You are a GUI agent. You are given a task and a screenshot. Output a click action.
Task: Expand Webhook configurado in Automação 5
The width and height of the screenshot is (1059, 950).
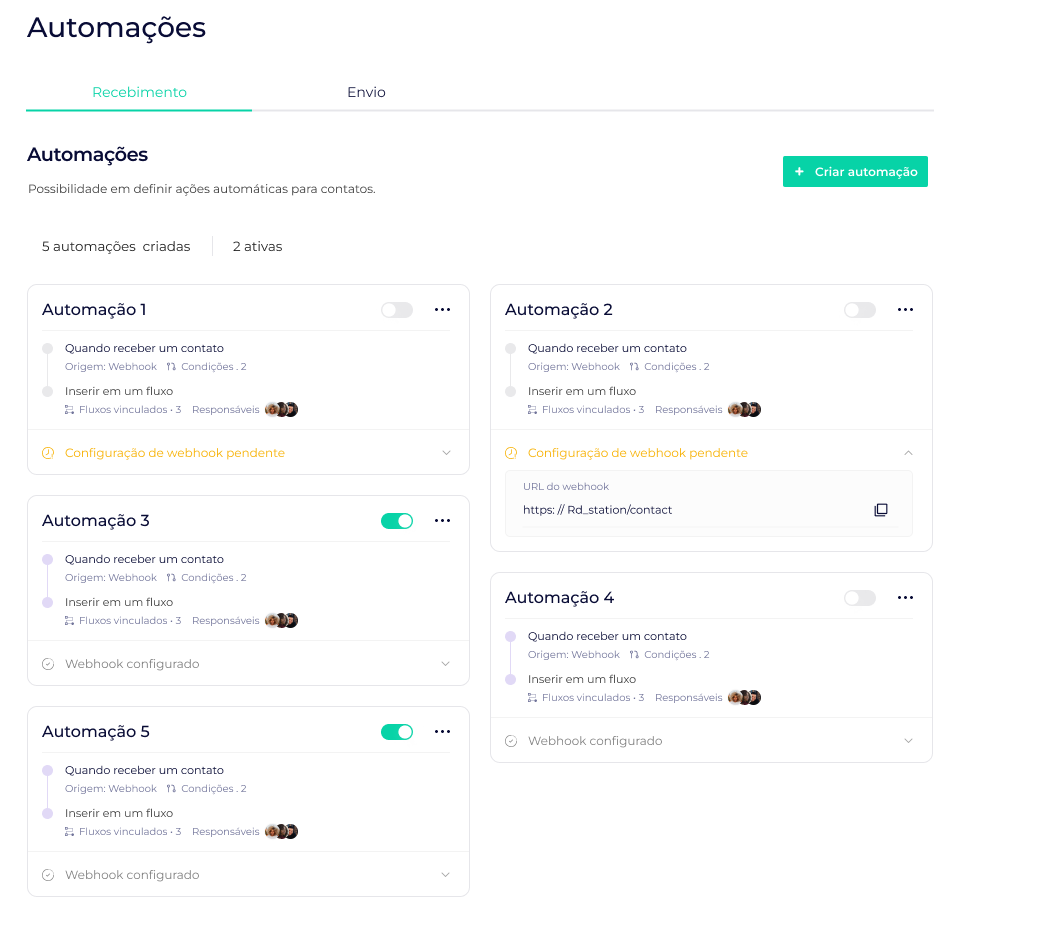tap(446, 875)
